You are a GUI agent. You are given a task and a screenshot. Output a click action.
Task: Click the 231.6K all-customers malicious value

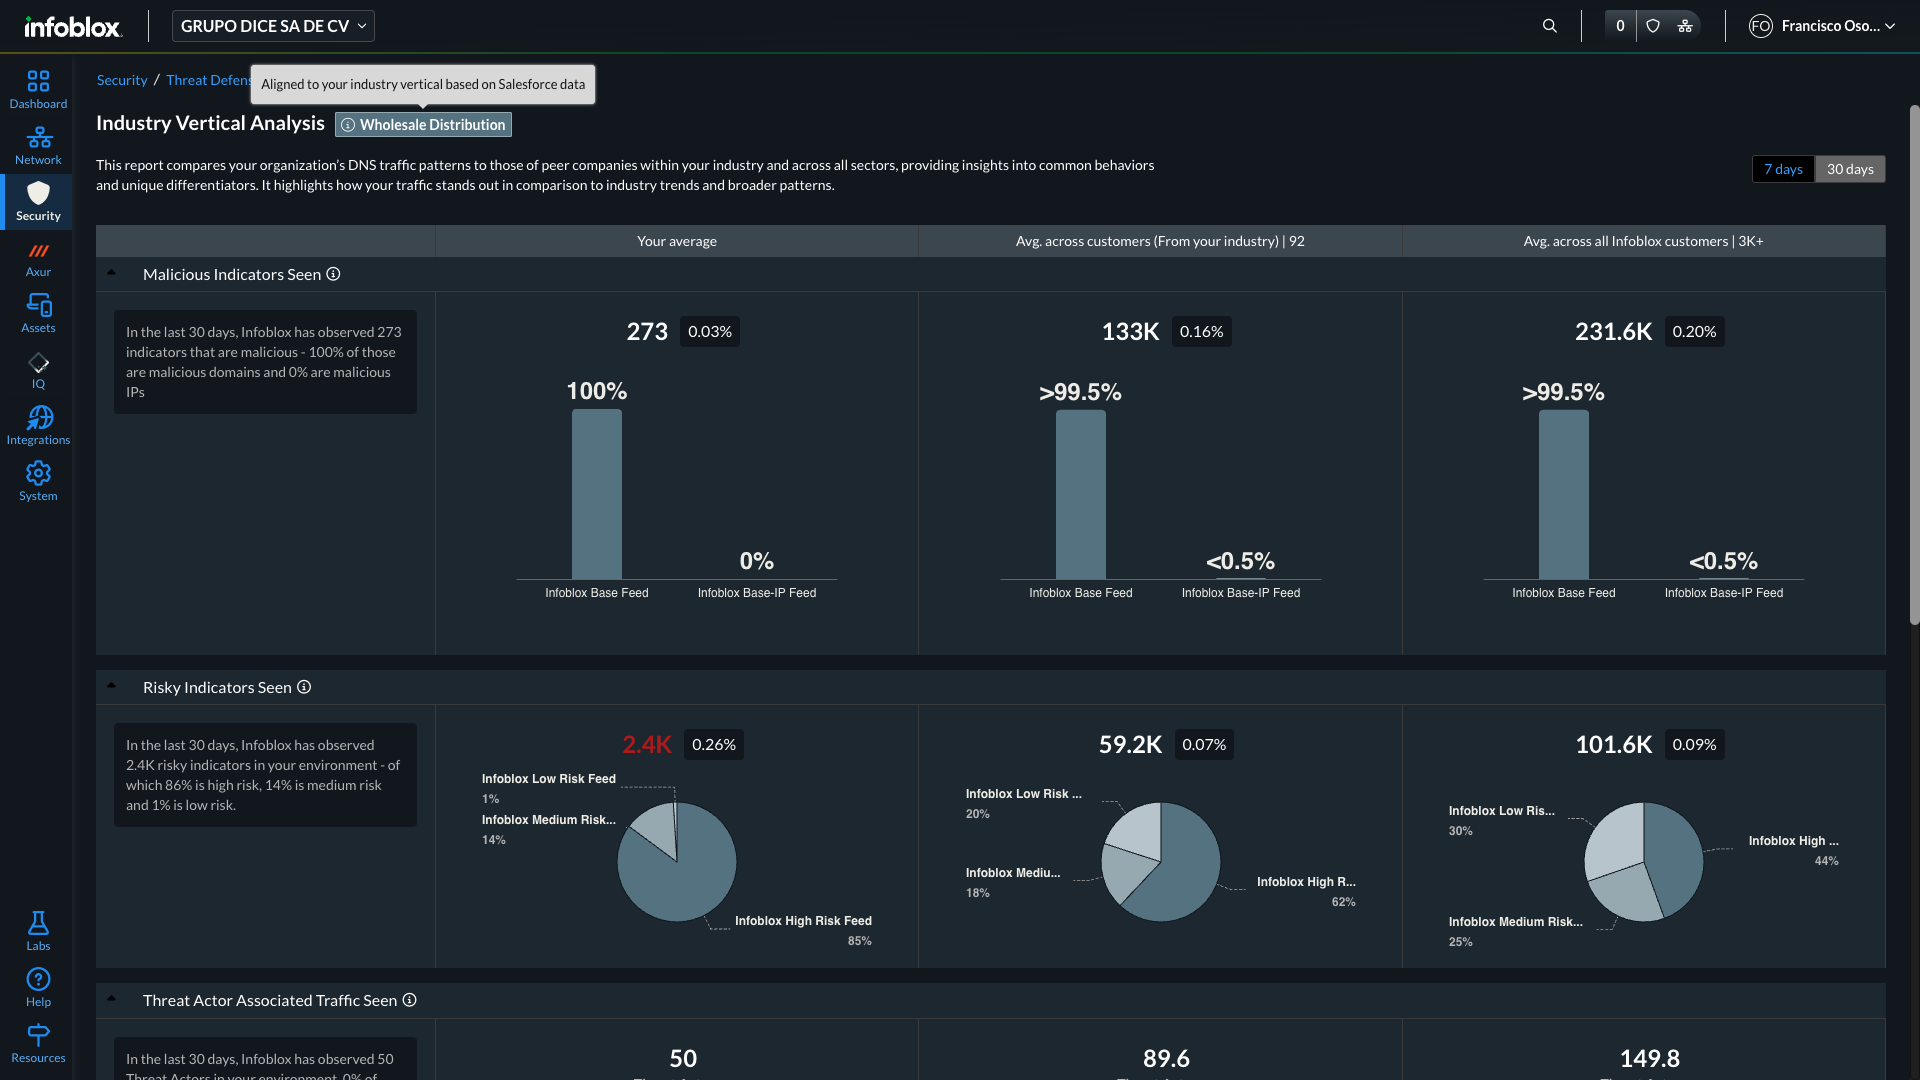[x=1613, y=332]
